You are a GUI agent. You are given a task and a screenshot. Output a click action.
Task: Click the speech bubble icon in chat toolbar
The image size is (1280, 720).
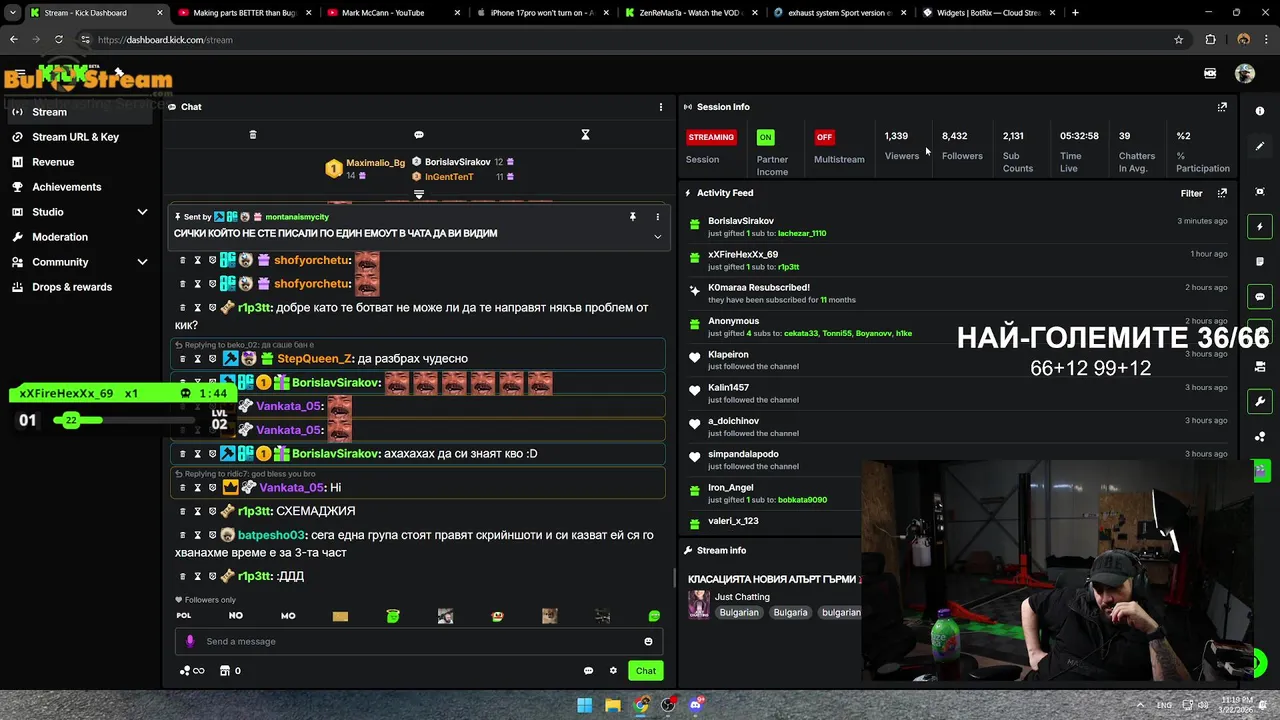pos(419,135)
